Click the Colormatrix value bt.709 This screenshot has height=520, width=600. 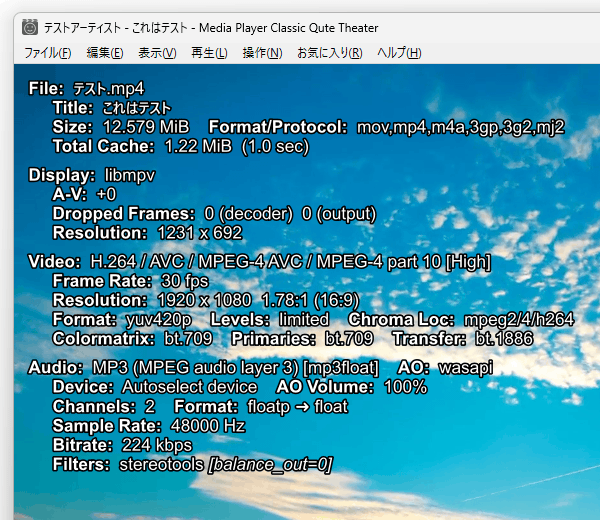(x=188, y=339)
